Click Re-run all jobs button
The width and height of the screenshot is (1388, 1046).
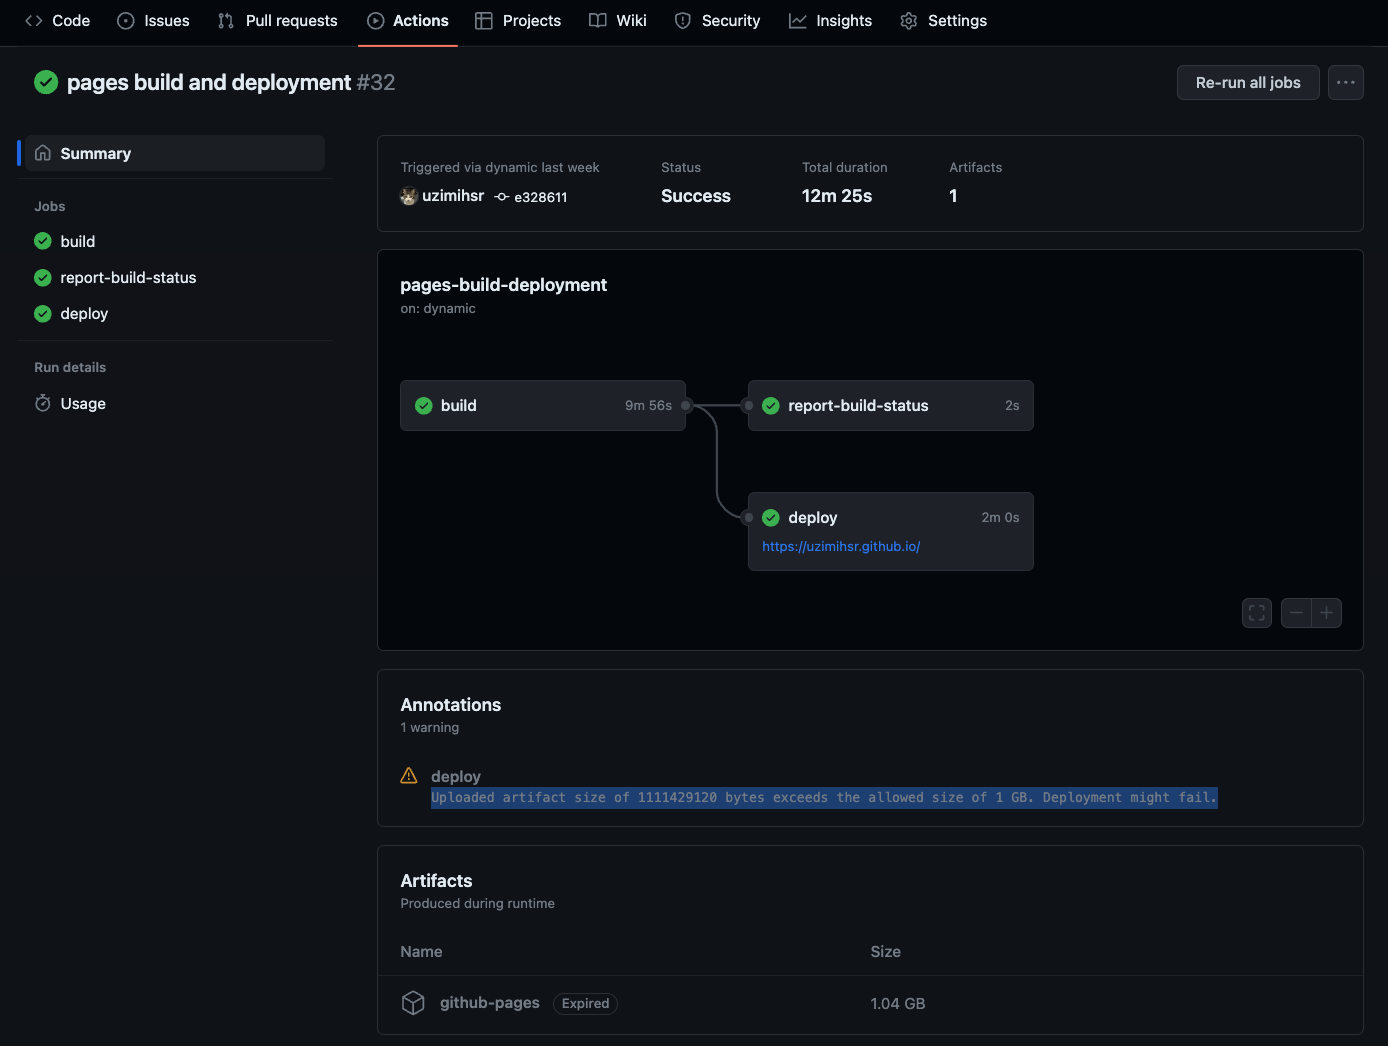coord(1248,83)
